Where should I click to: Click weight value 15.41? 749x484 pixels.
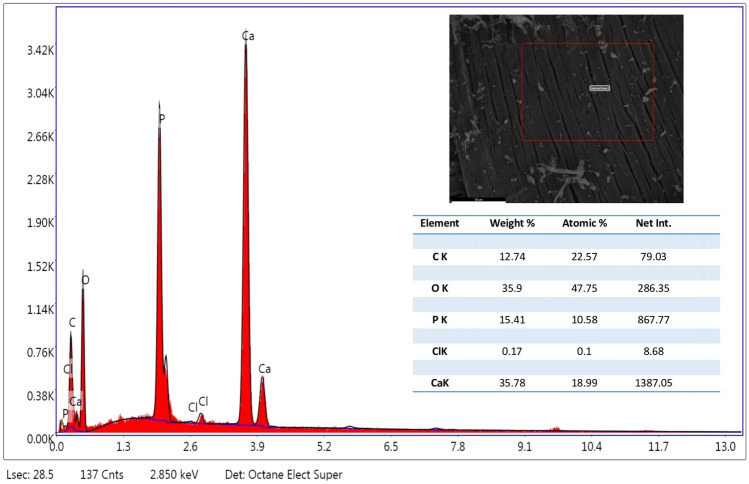[512, 320]
